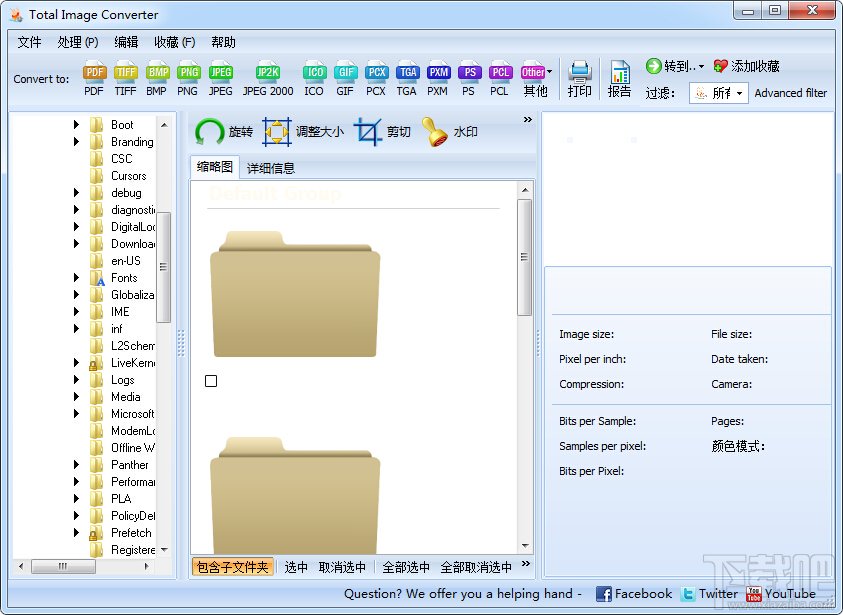Select JPEG conversion icon
The width and height of the screenshot is (843, 615).
coord(220,78)
